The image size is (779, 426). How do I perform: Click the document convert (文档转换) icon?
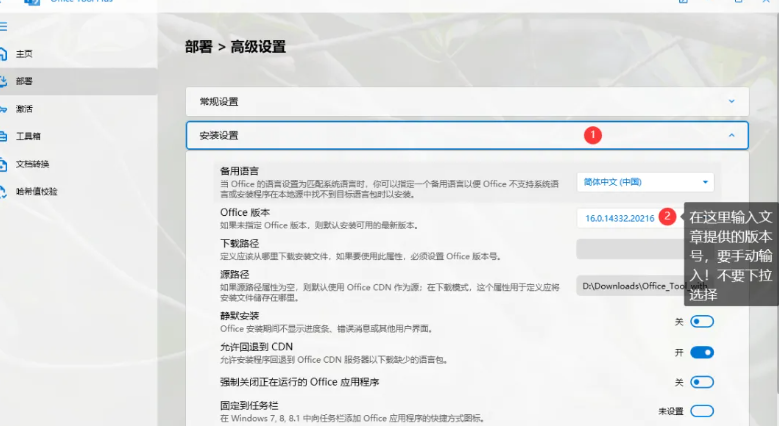click(3, 164)
